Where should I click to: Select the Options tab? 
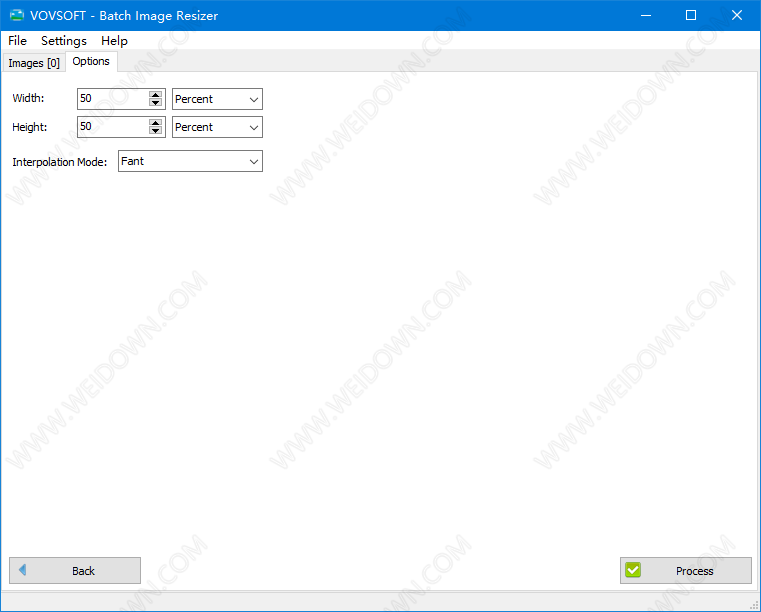point(91,62)
